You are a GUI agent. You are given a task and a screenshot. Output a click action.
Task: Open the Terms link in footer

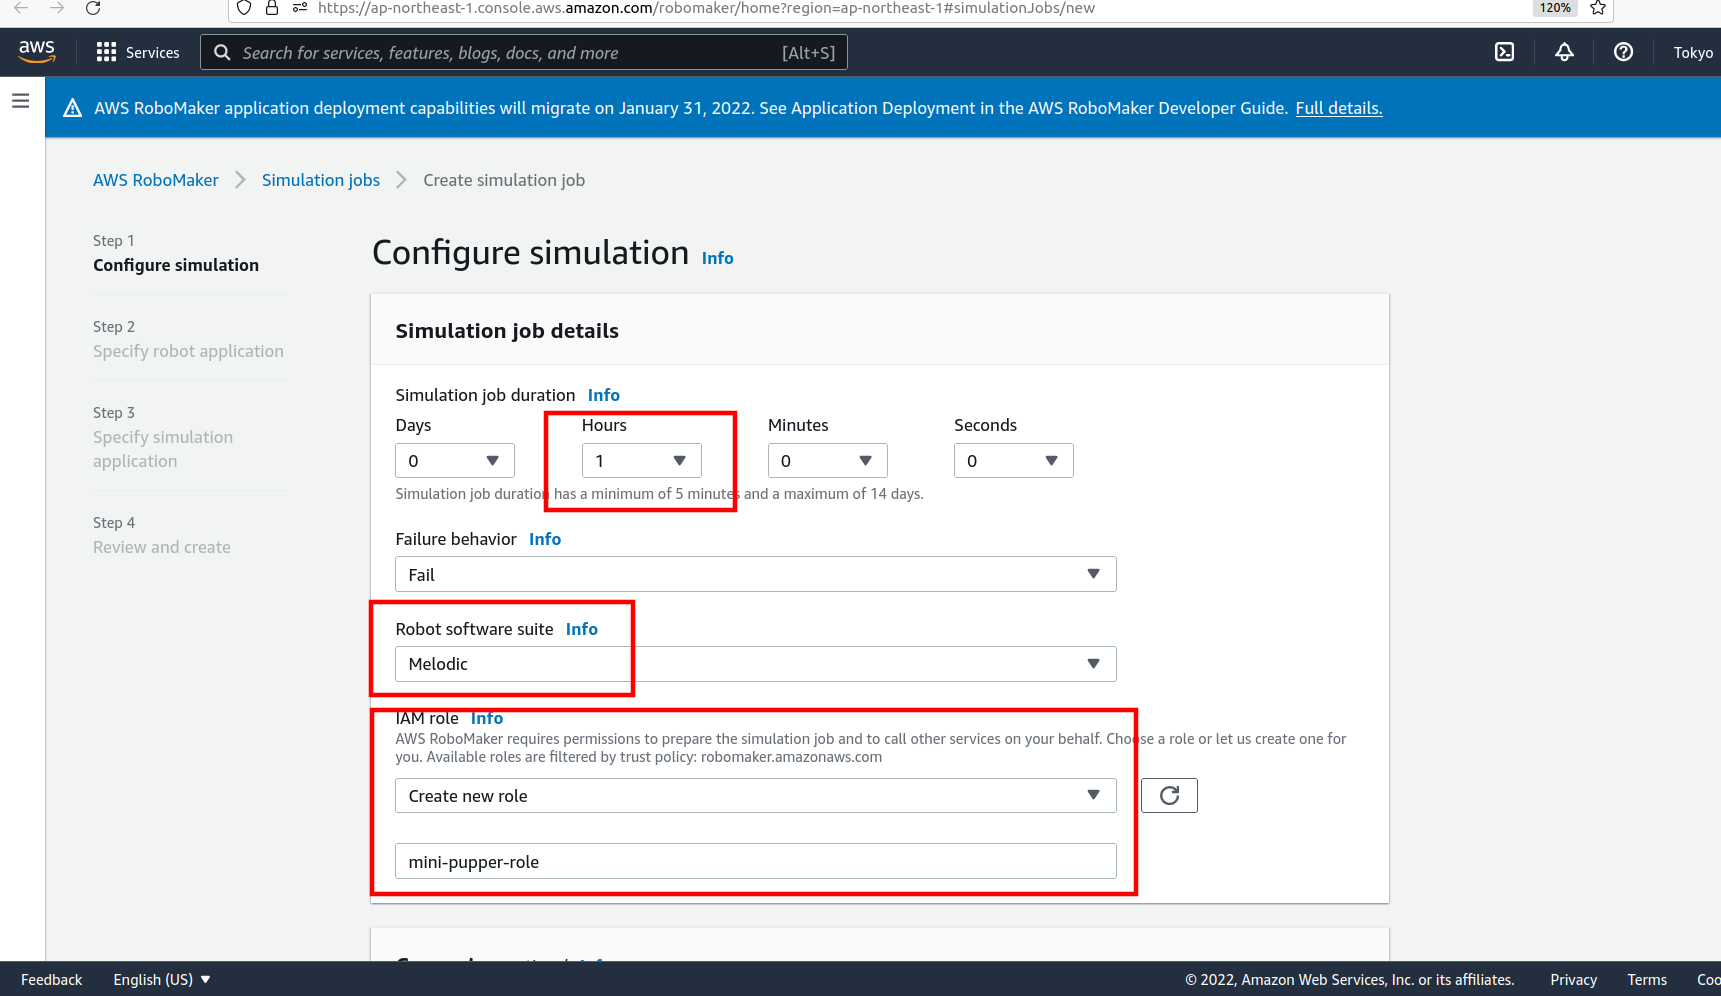click(x=1646, y=980)
